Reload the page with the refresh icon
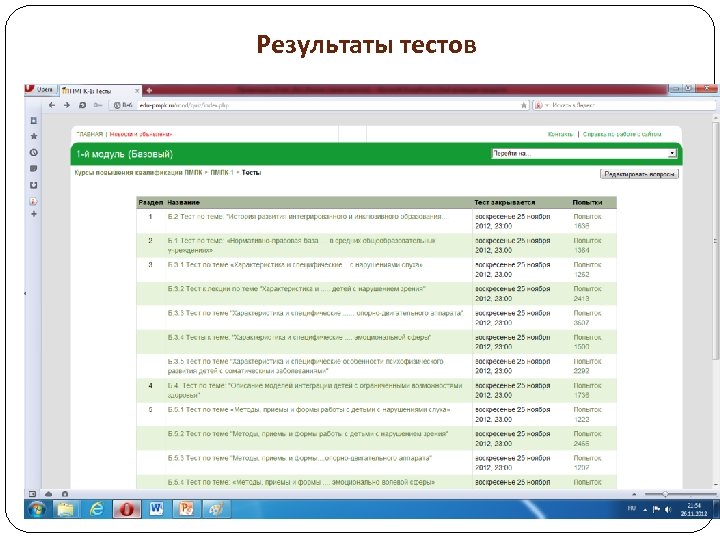Screen dimensions: 720x540 (82, 105)
